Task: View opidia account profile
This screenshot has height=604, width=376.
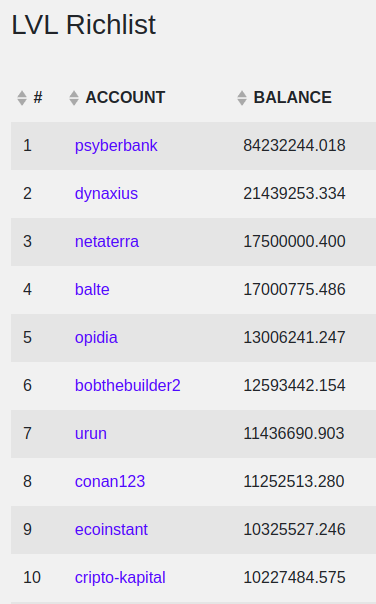Action: (96, 337)
